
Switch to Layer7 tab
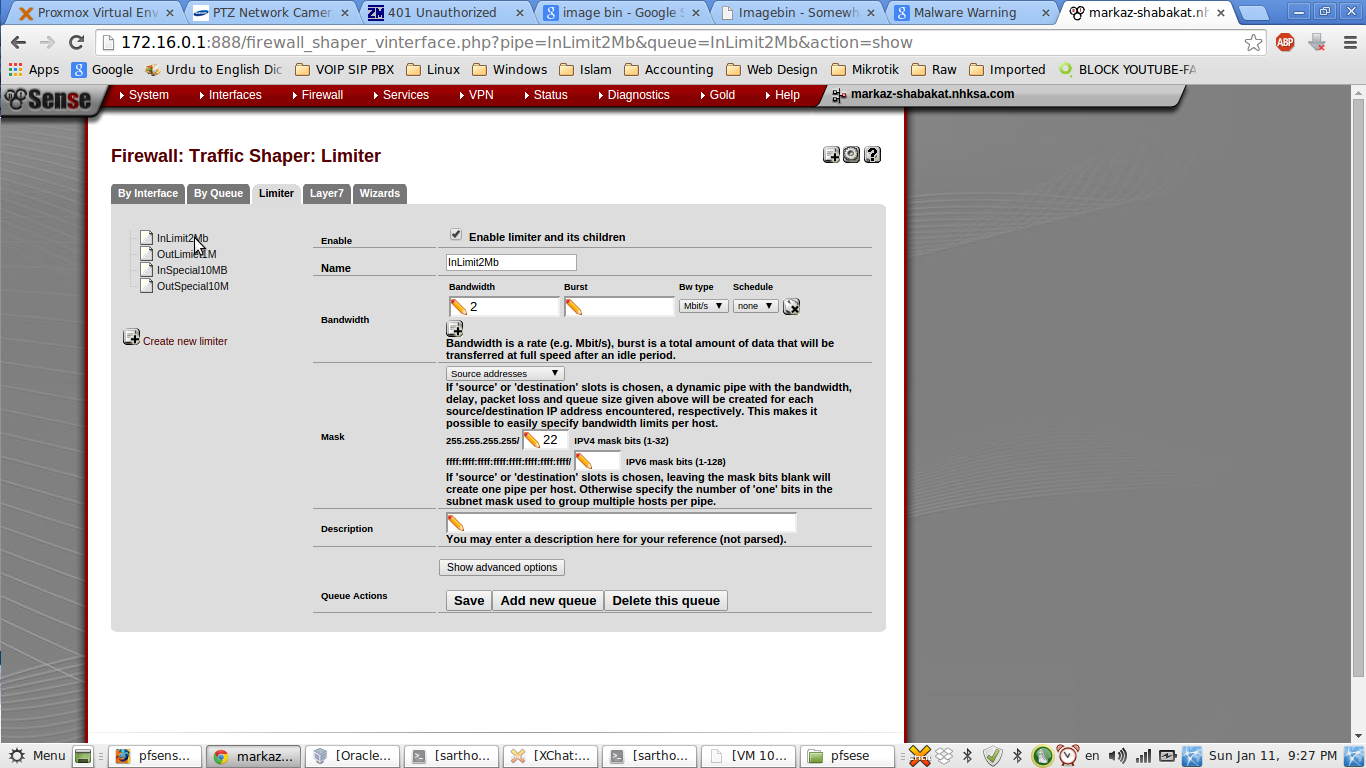pos(326,194)
